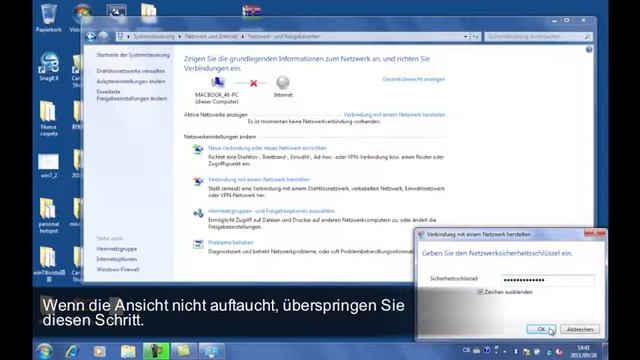The image size is (640, 360).
Task: Click the search magnifier in Control Panel
Action: (587, 37)
